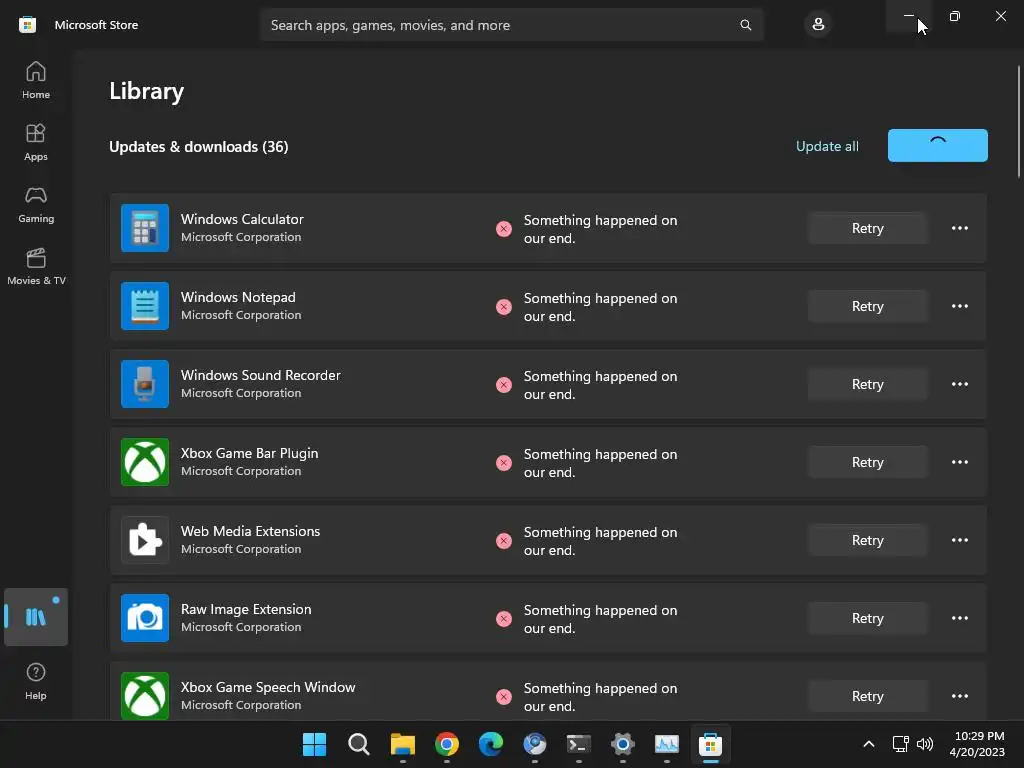Open the account profile icon
Viewport: 1024px width, 768px height.
[818, 25]
